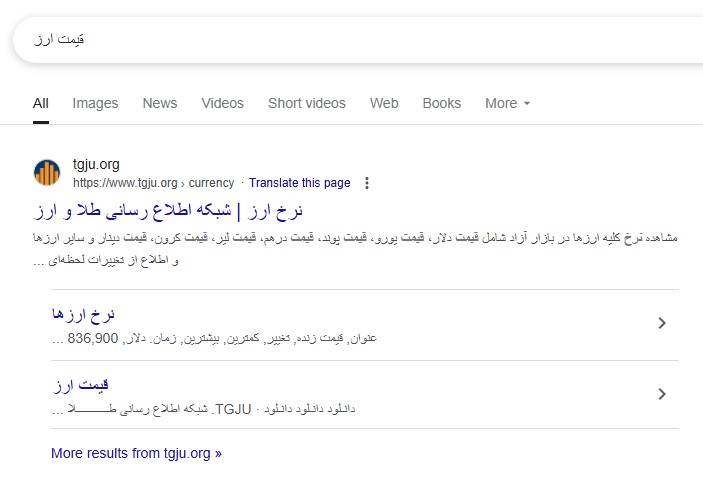Open the نرخ ارز | شبکه اطلاع رسانی result title
The image size is (703, 491).
tap(168, 211)
